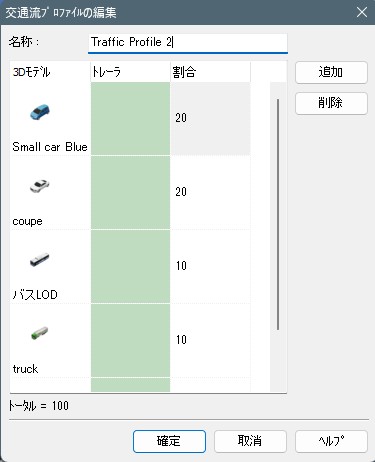Click the trailer cell in the coupe row
The width and height of the screenshot is (375, 462).
130,193
